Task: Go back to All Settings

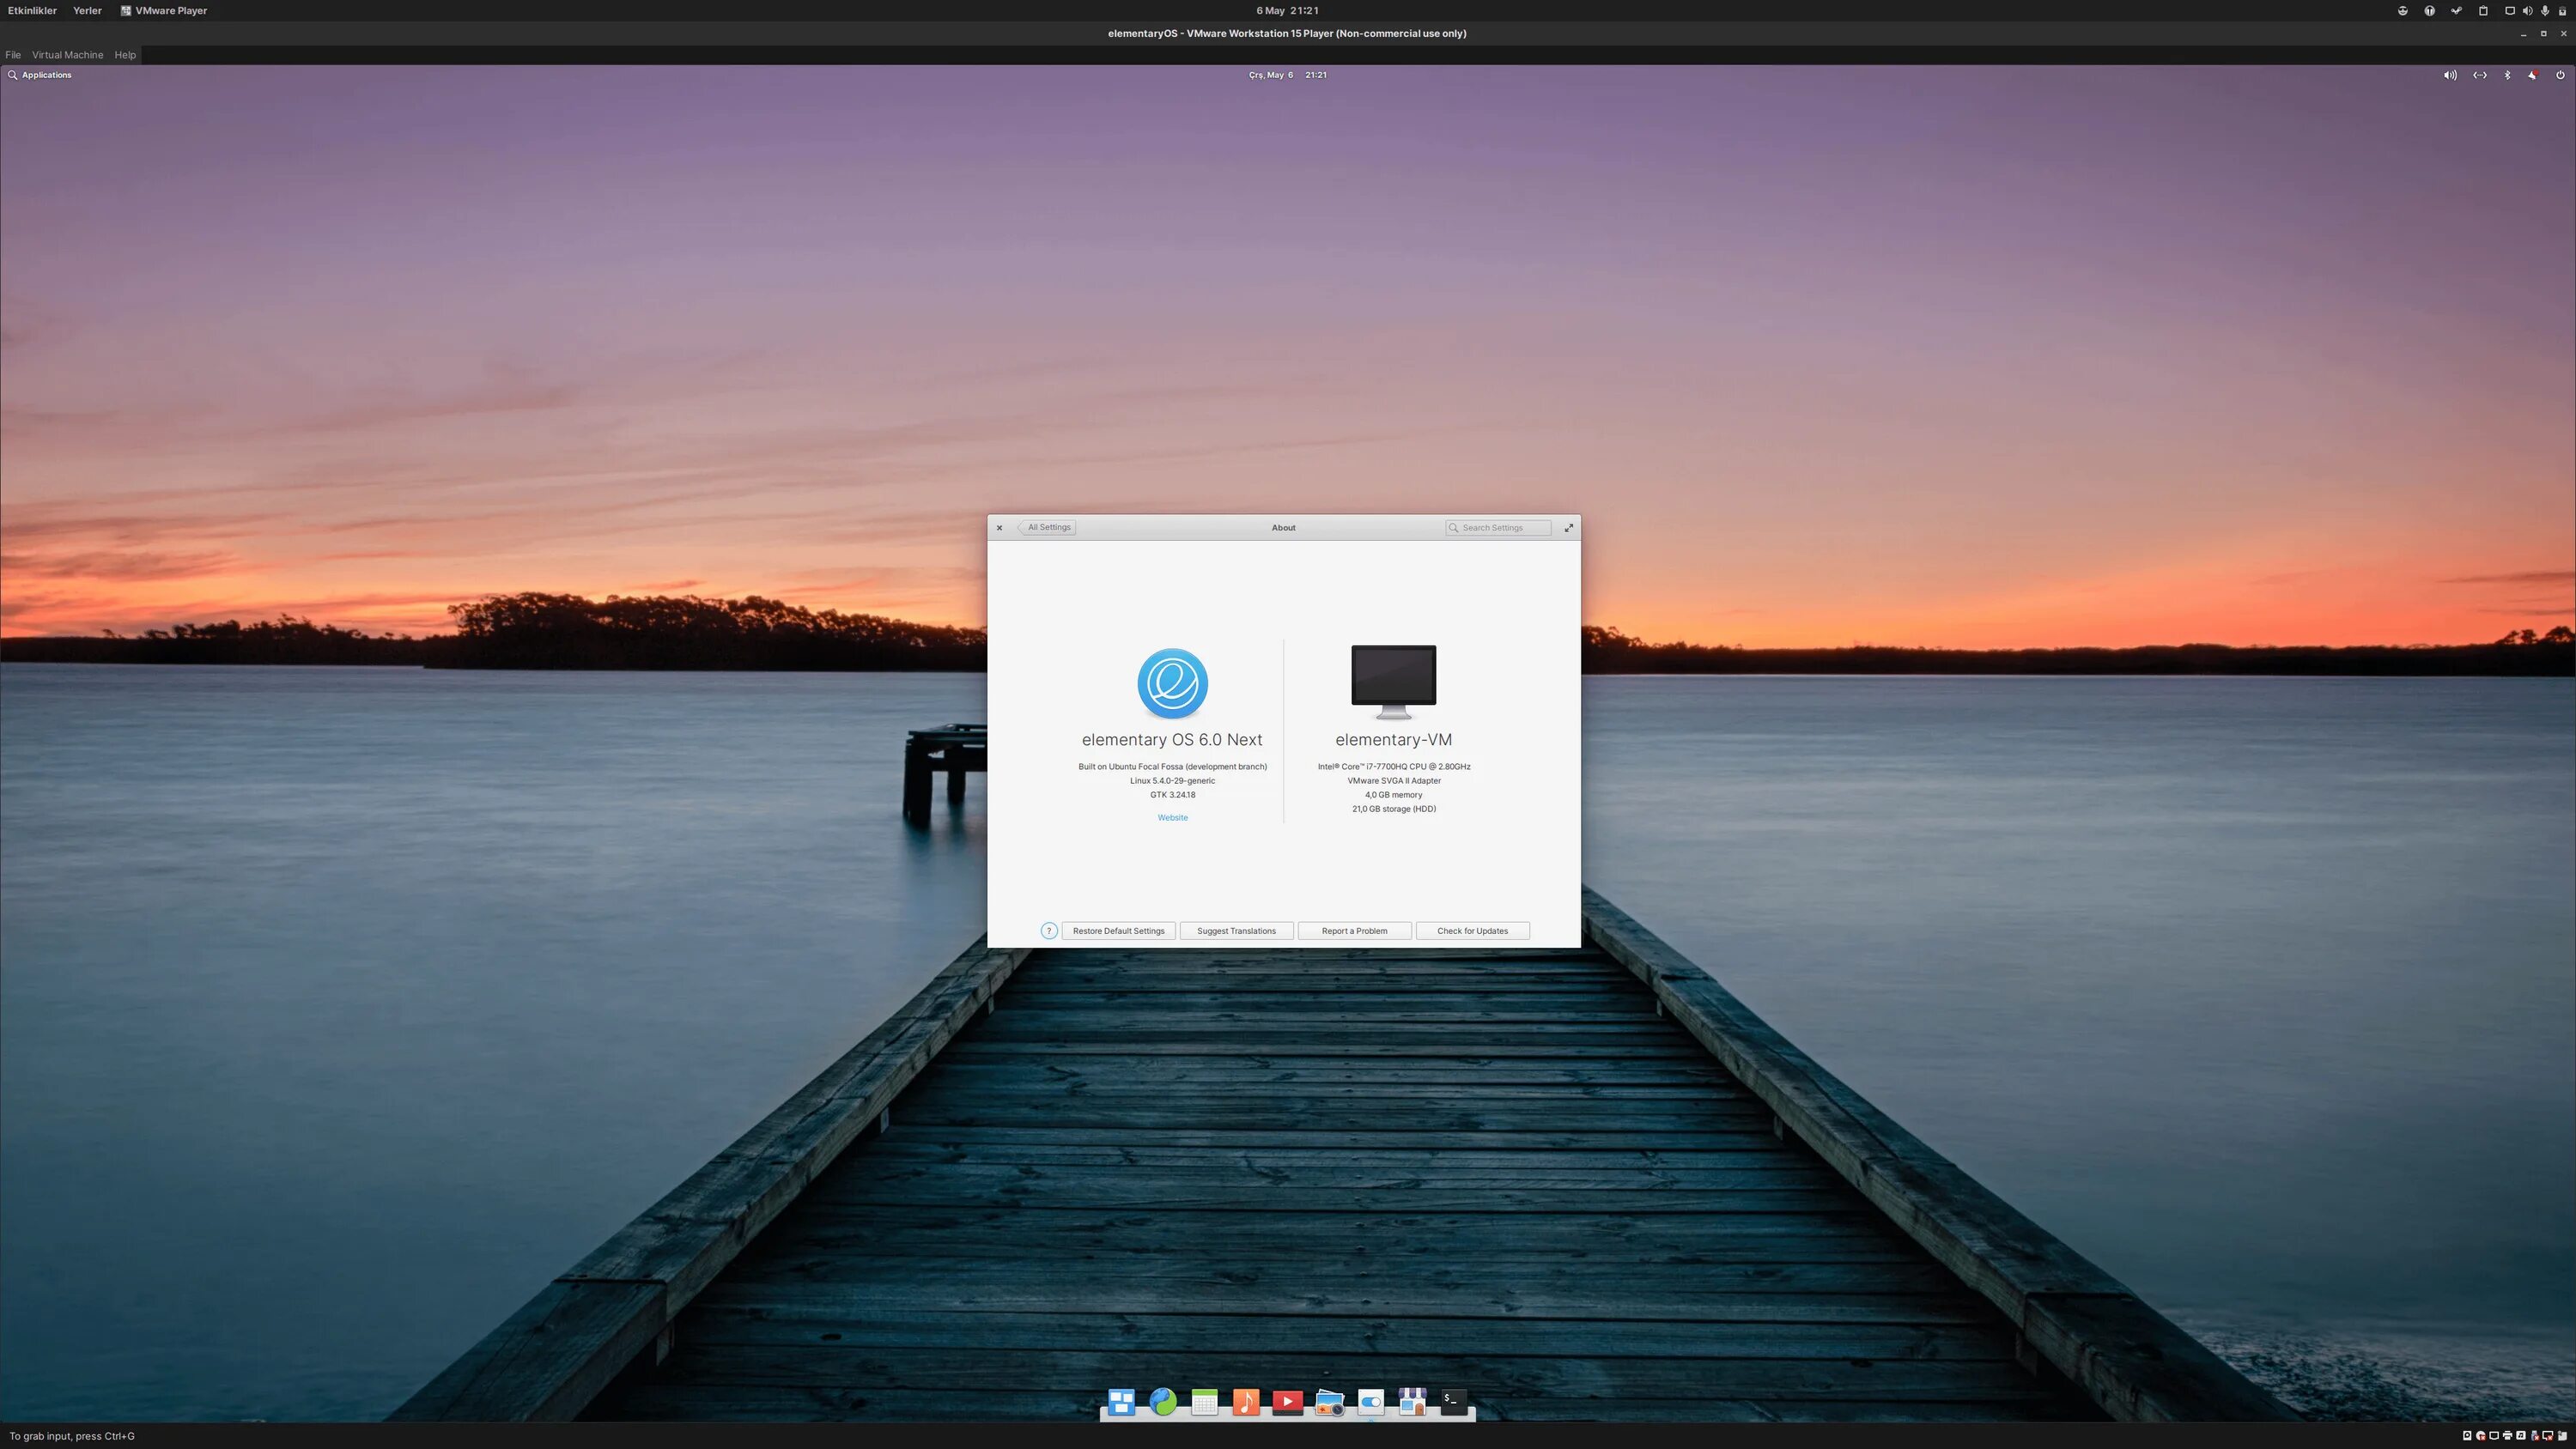Action: [1048, 528]
